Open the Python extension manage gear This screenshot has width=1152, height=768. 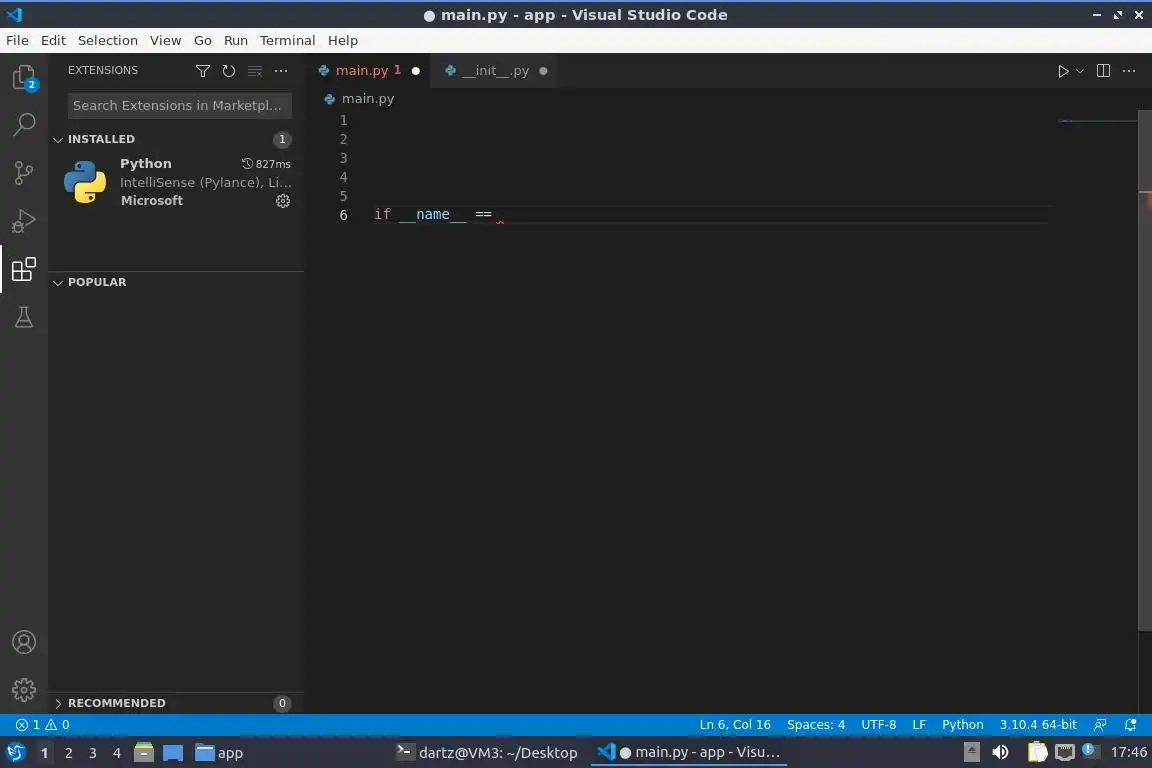point(283,201)
